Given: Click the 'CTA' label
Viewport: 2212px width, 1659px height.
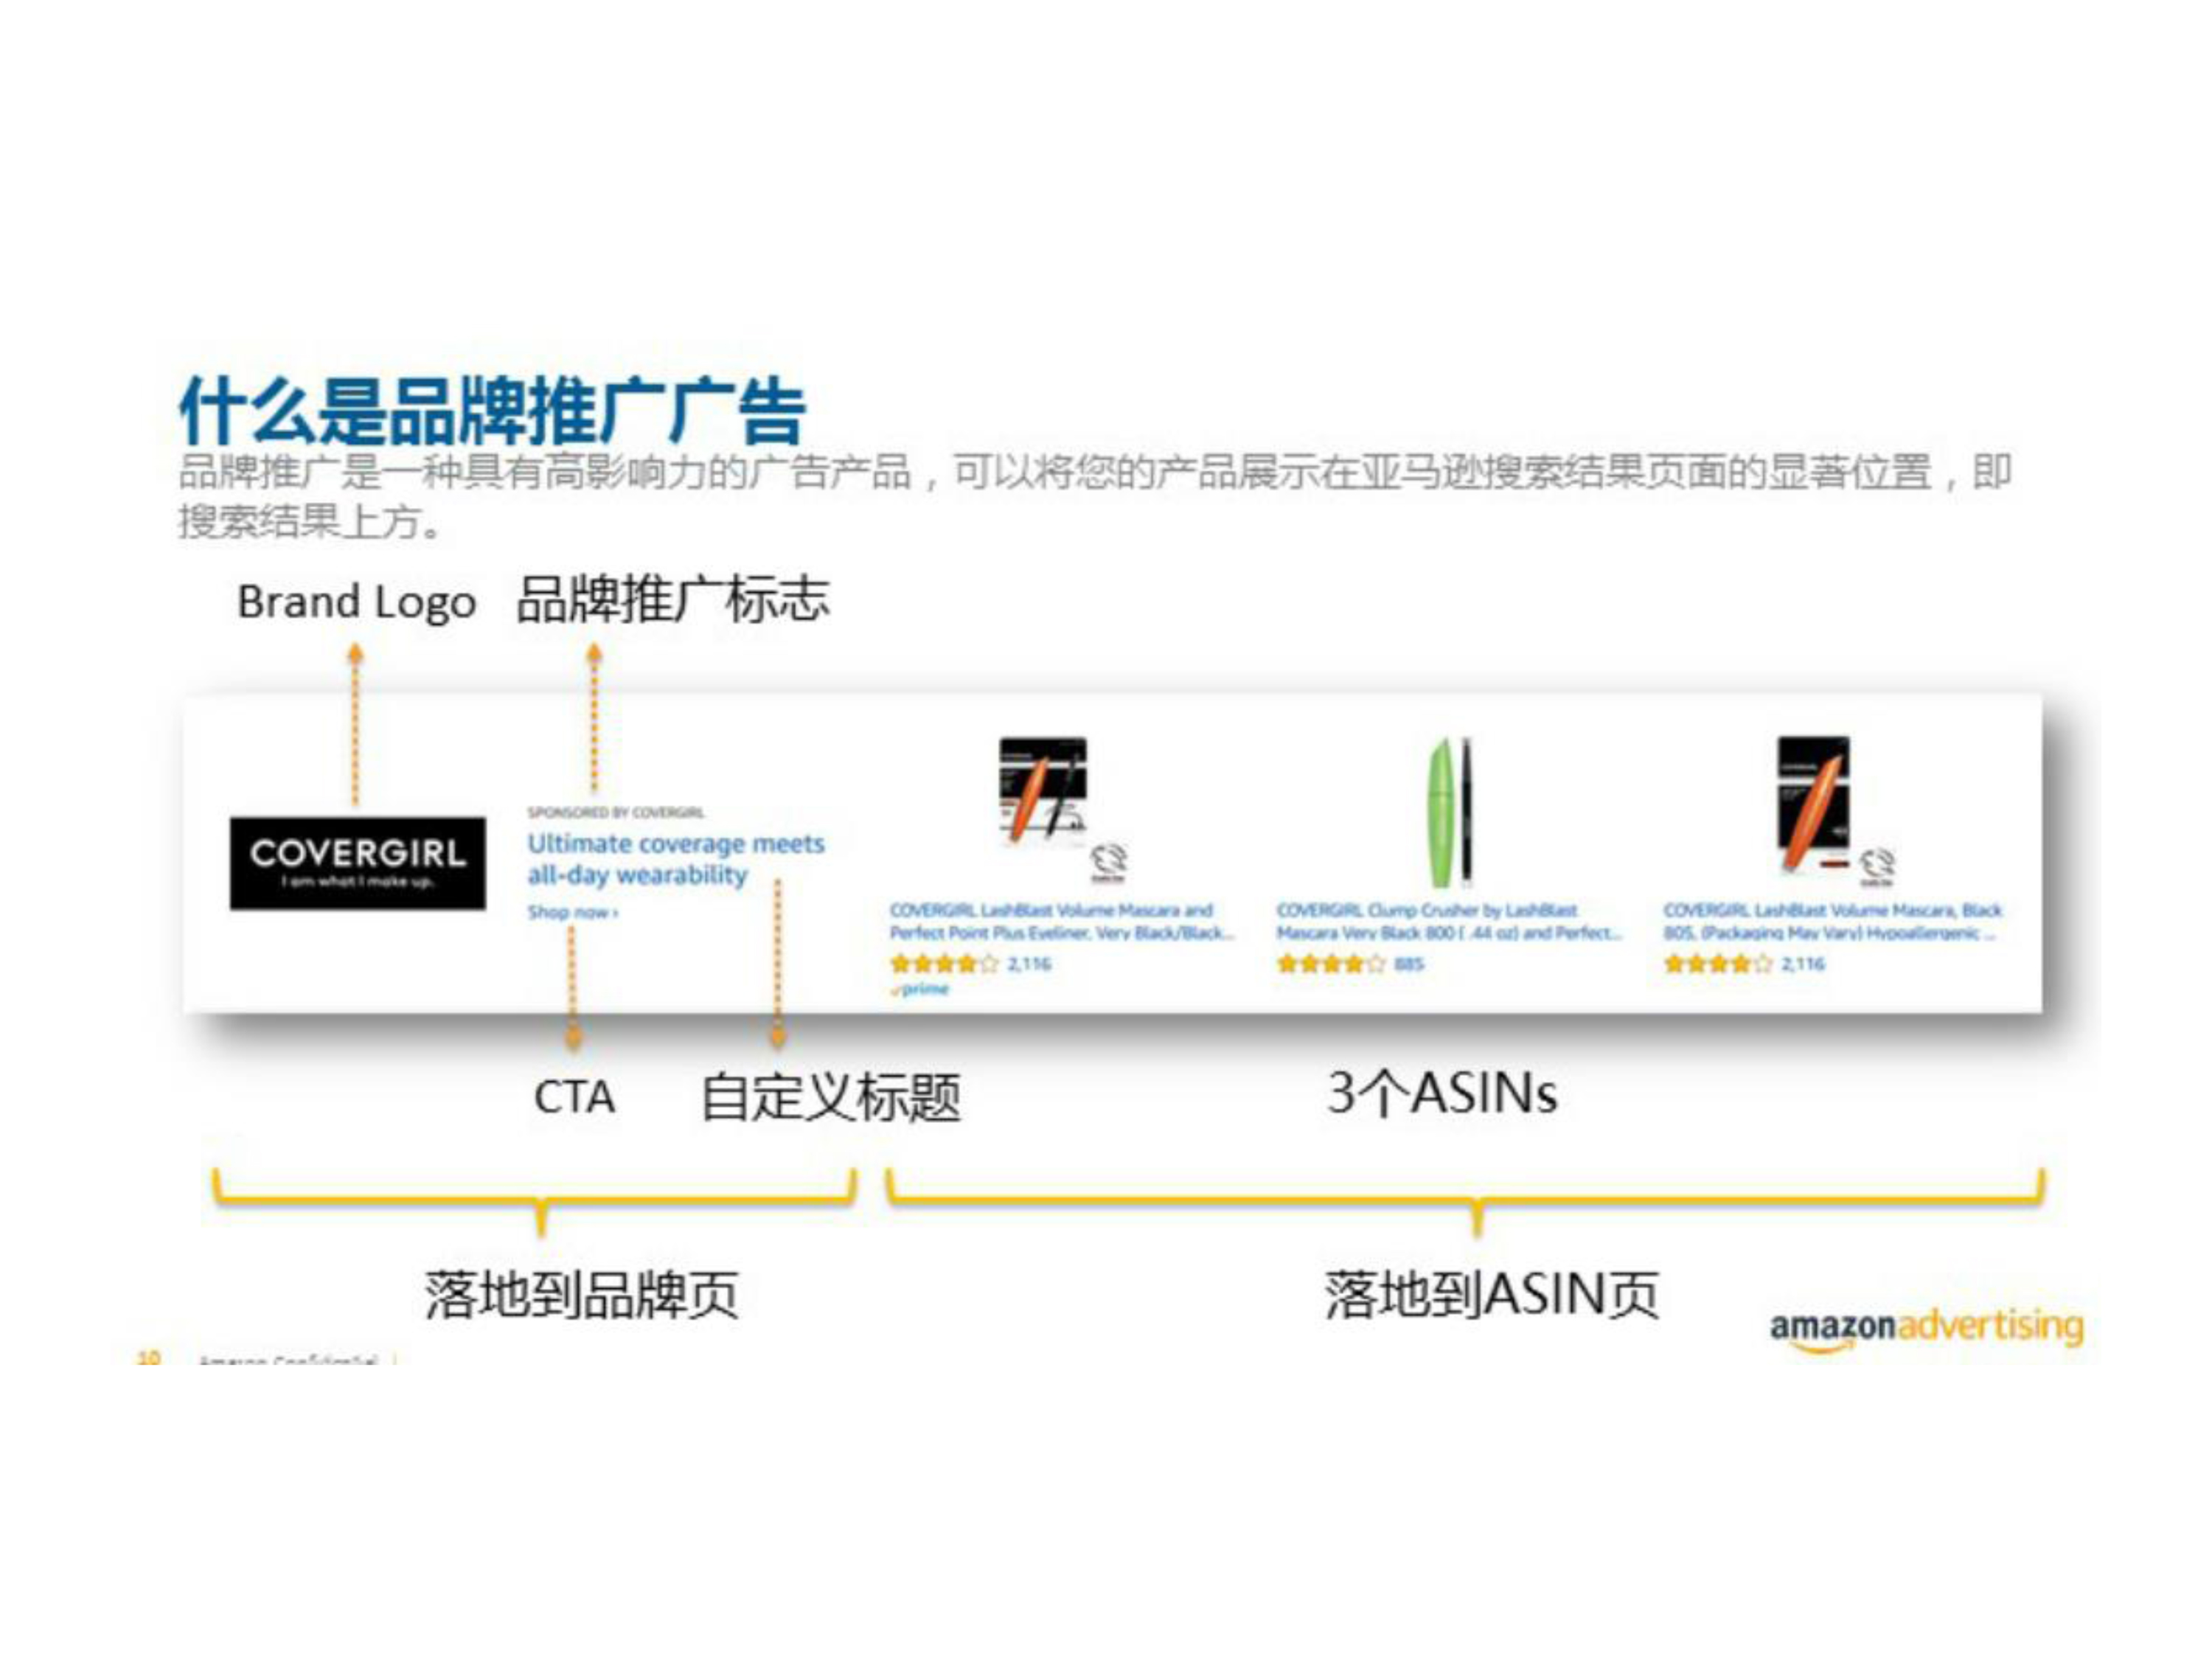Looking at the screenshot, I should 574,1097.
